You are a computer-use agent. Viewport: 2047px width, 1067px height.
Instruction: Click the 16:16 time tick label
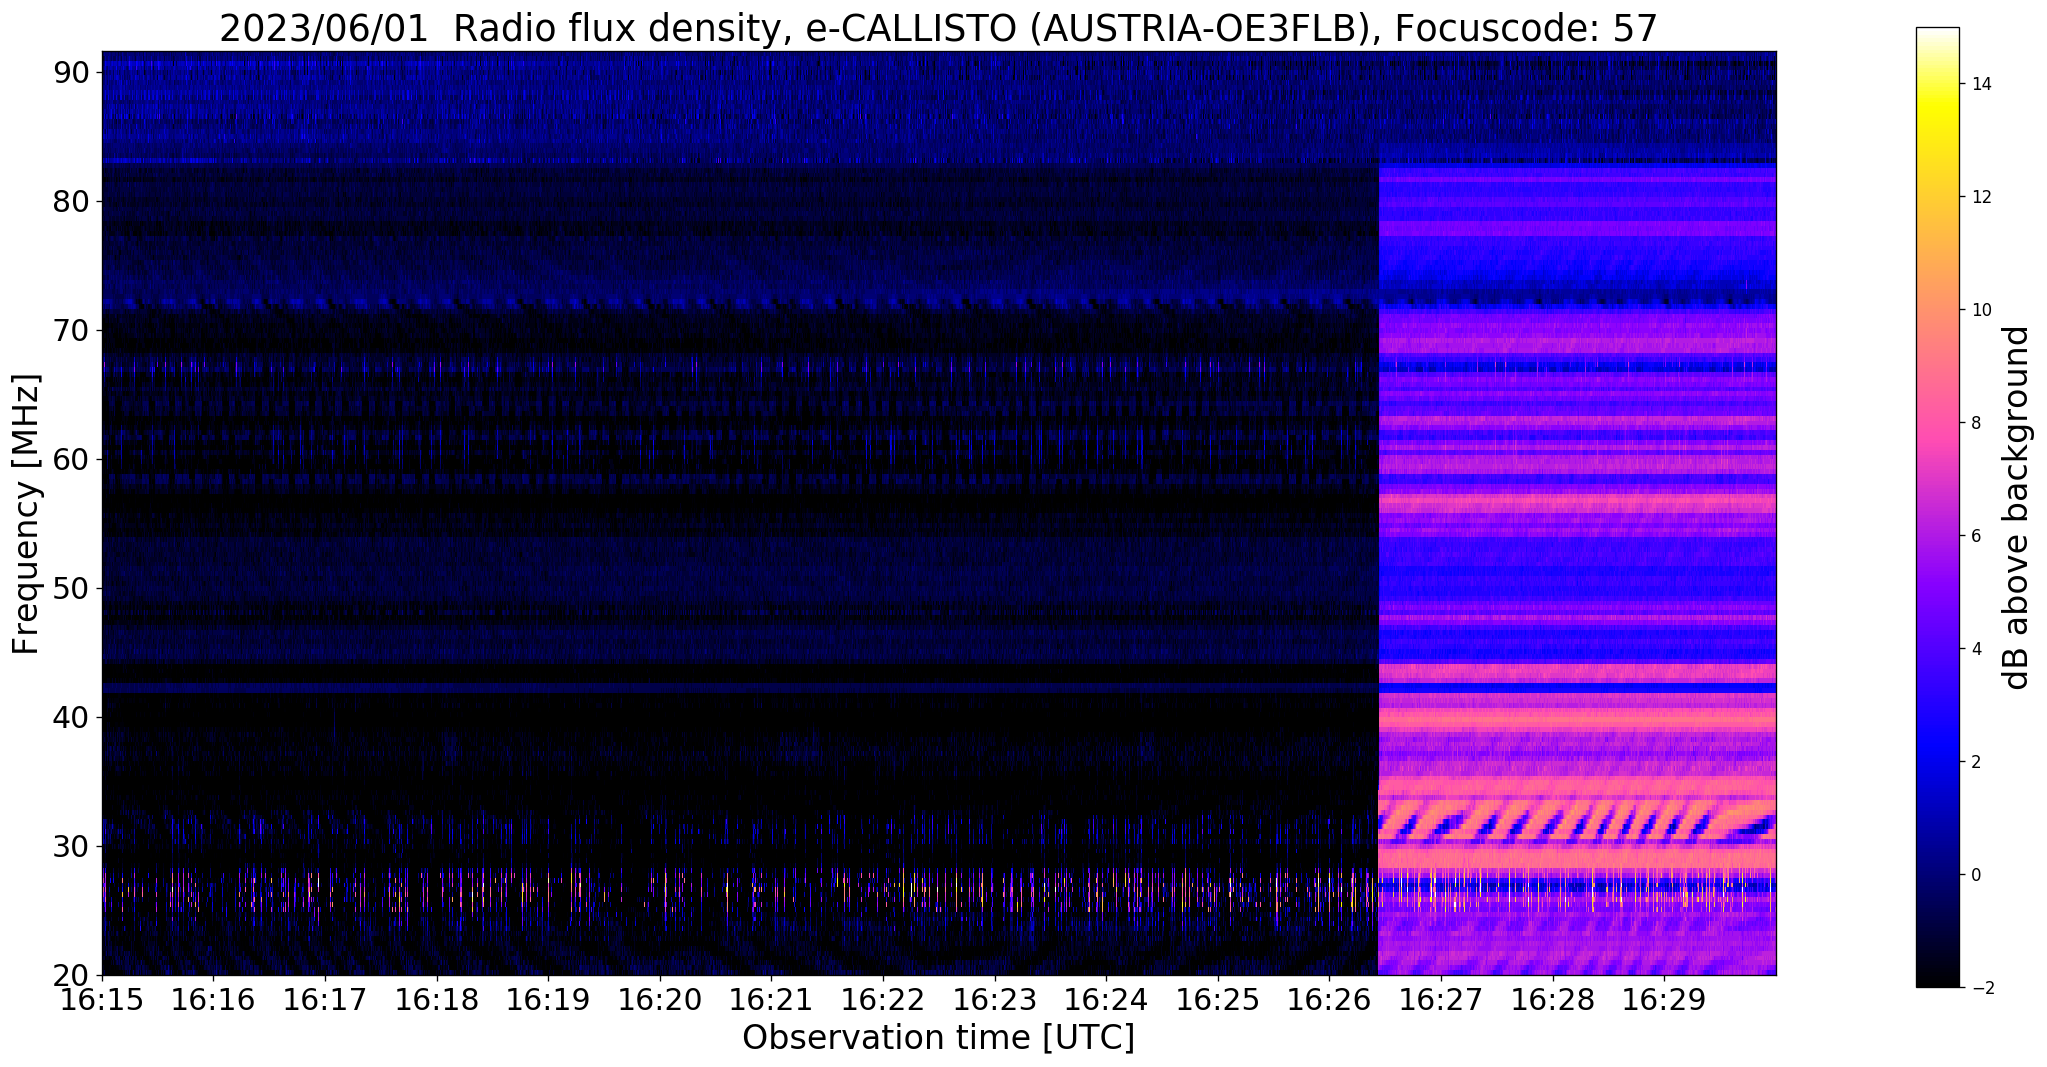[x=213, y=999]
